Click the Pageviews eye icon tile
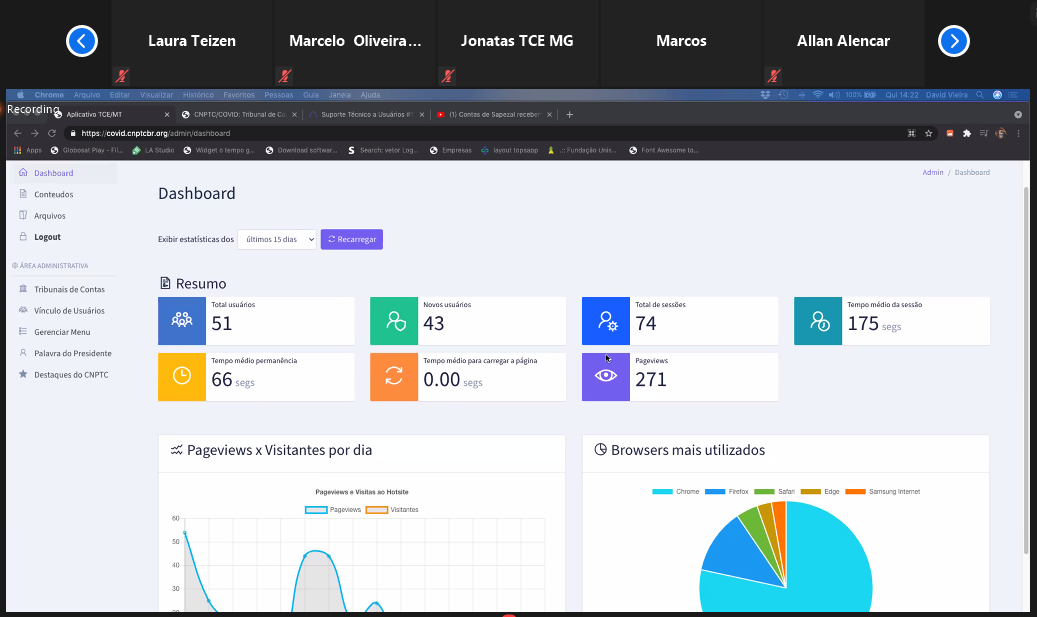 (606, 377)
